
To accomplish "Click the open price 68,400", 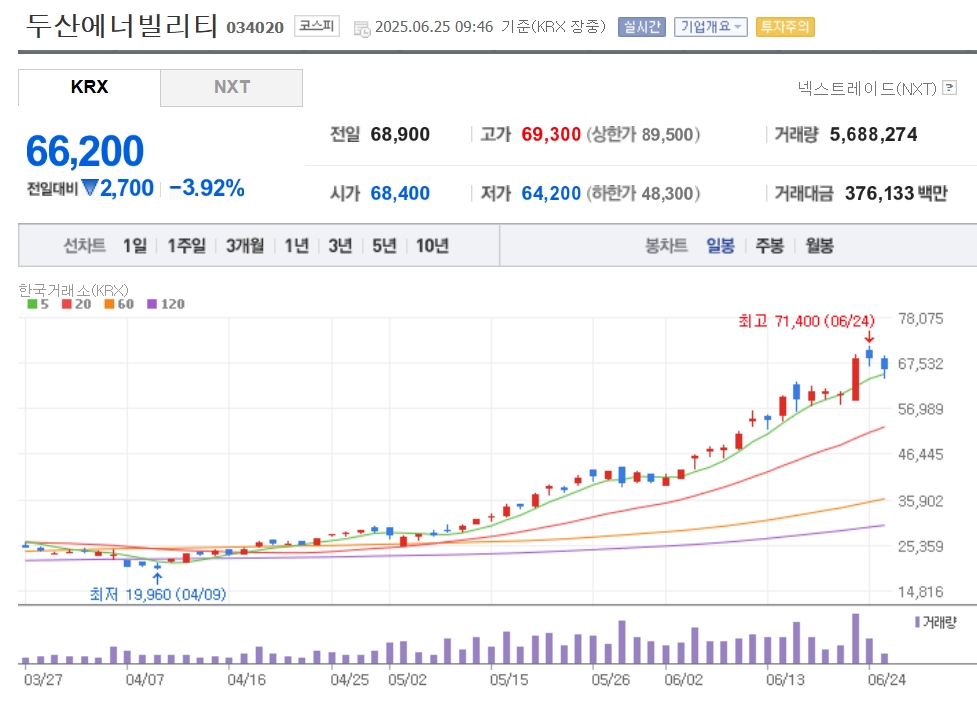I will coord(400,194).
